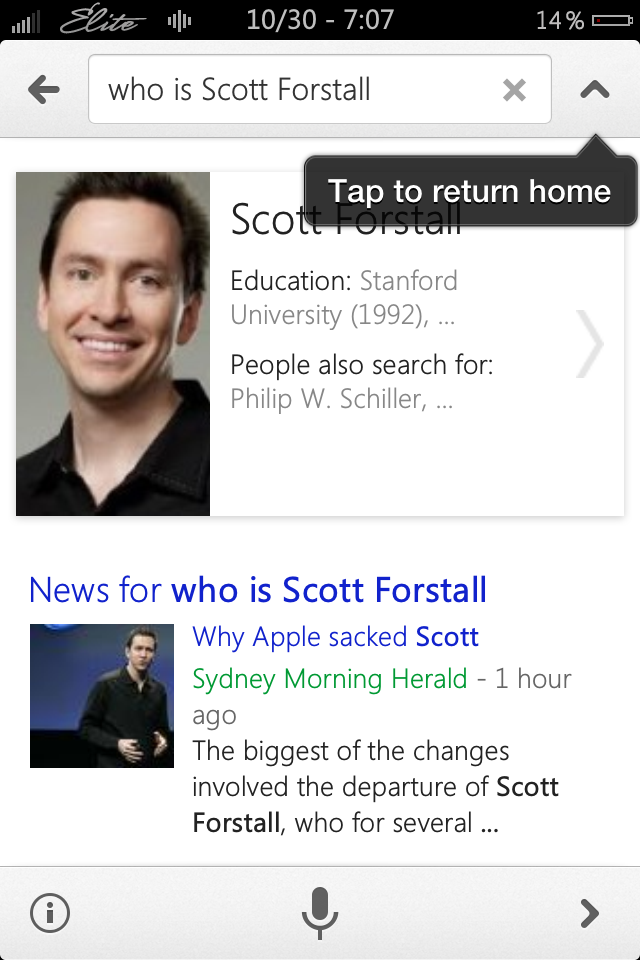Tap 'People also search for' entry

361,381
